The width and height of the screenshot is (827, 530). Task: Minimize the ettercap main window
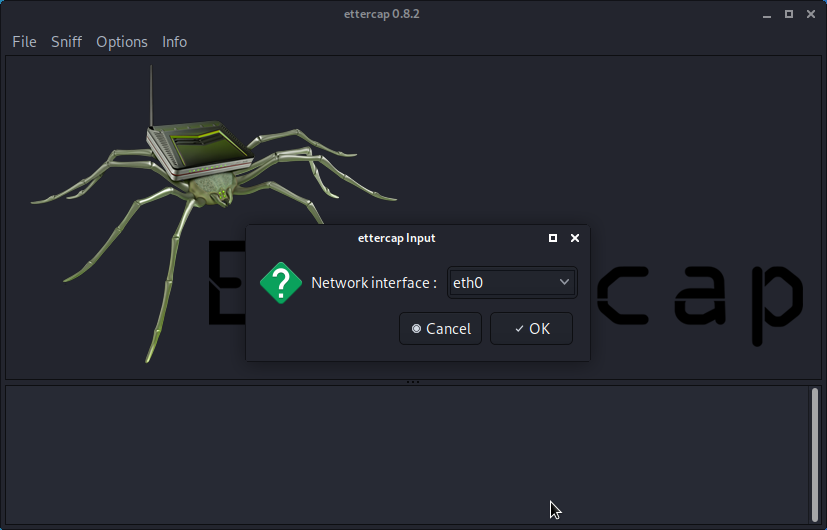click(767, 15)
